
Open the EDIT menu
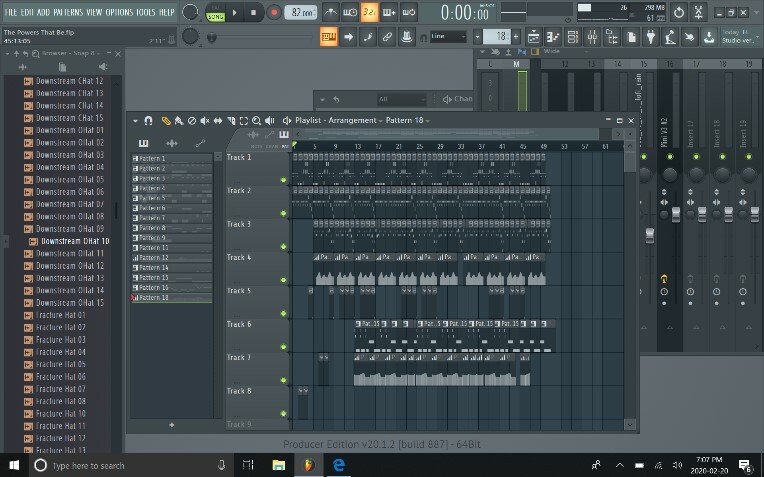click(27, 12)
